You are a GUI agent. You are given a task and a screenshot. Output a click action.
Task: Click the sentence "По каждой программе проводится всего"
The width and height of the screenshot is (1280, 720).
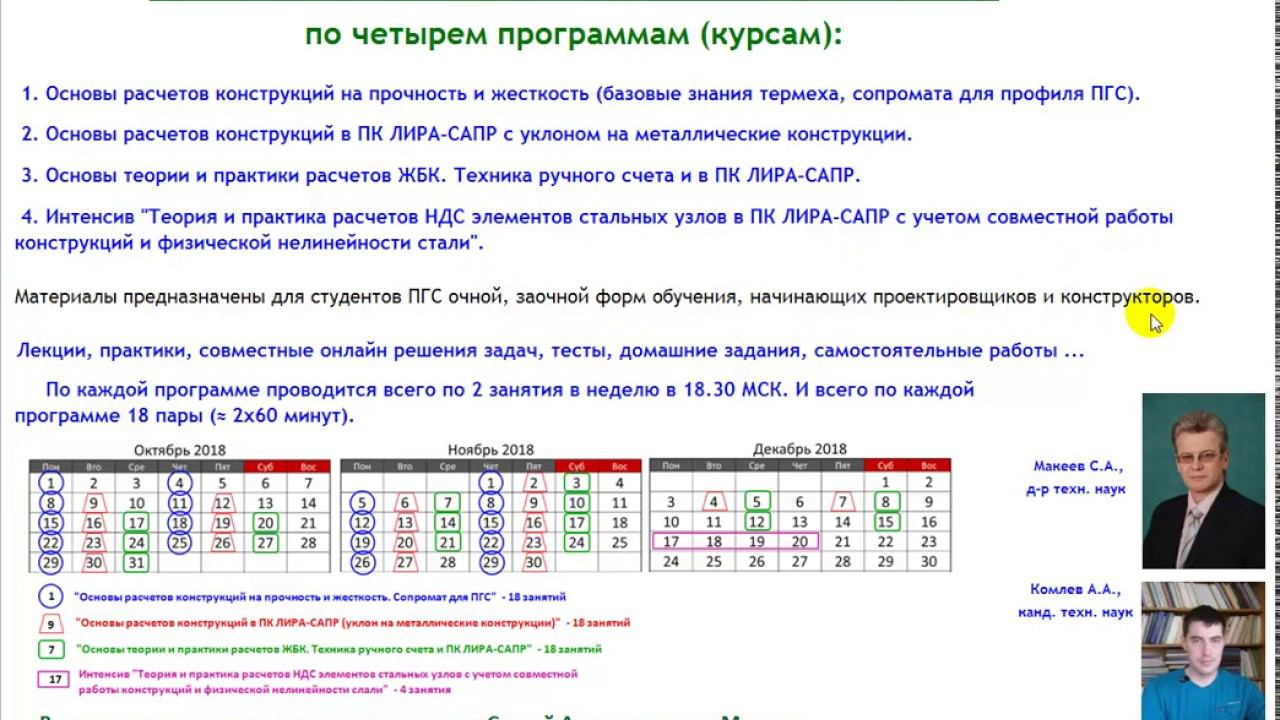coord(494,402)
